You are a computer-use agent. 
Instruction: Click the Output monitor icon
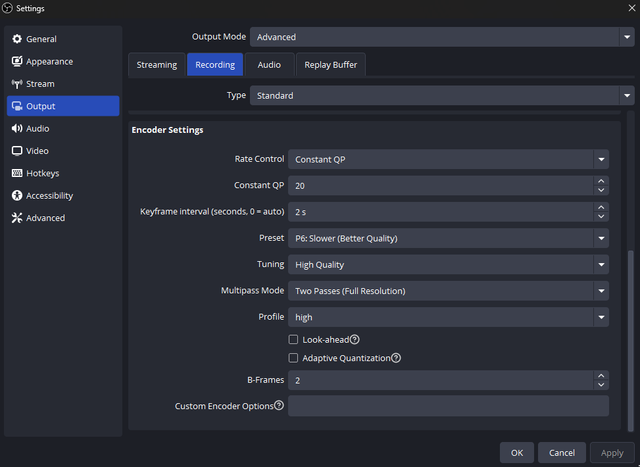[x=17, y=106]
